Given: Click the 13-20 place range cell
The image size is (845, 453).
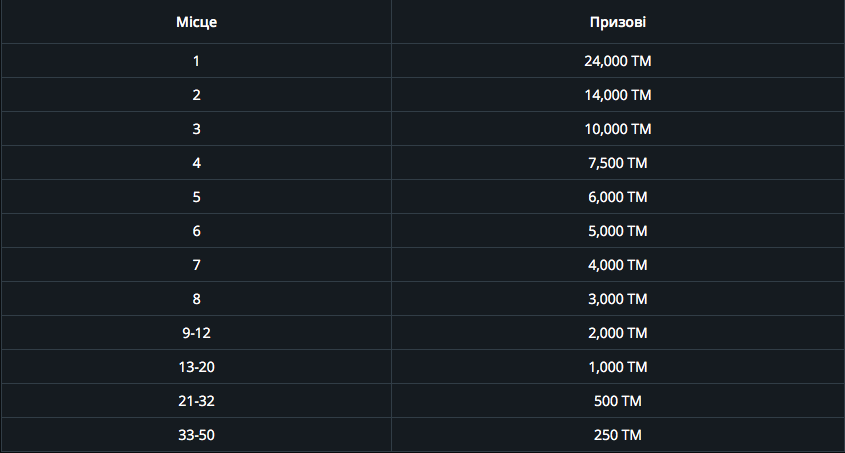Looking at the screenshot, I should coord(196,366).
